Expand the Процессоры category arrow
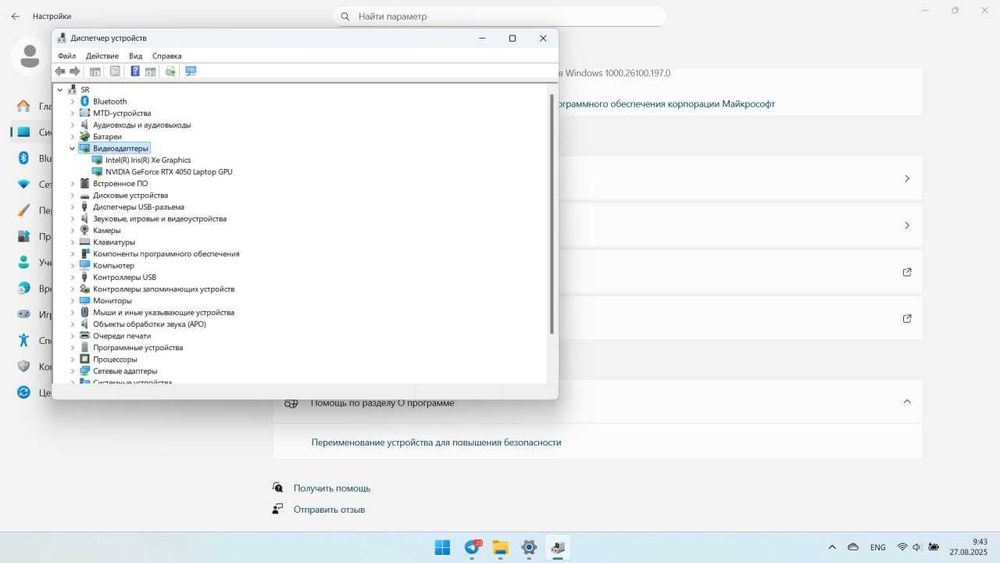This screenshot has width=1000, height=563. point(72,359)
